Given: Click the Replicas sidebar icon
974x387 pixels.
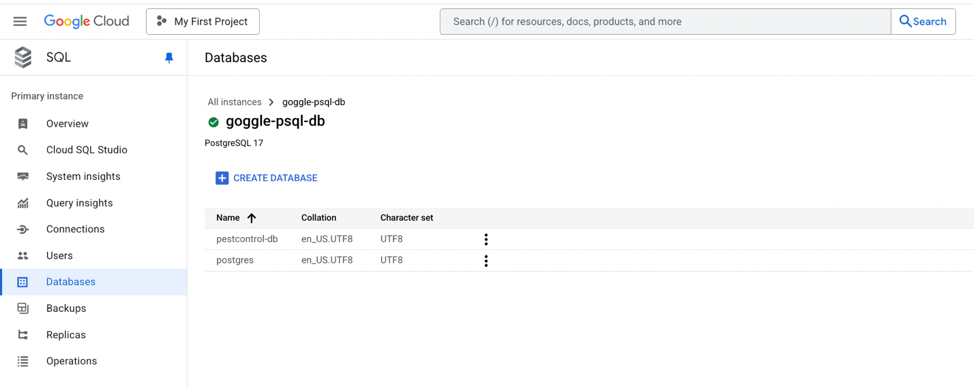Looking at the screenshot, I should click(x=23, y=335).
